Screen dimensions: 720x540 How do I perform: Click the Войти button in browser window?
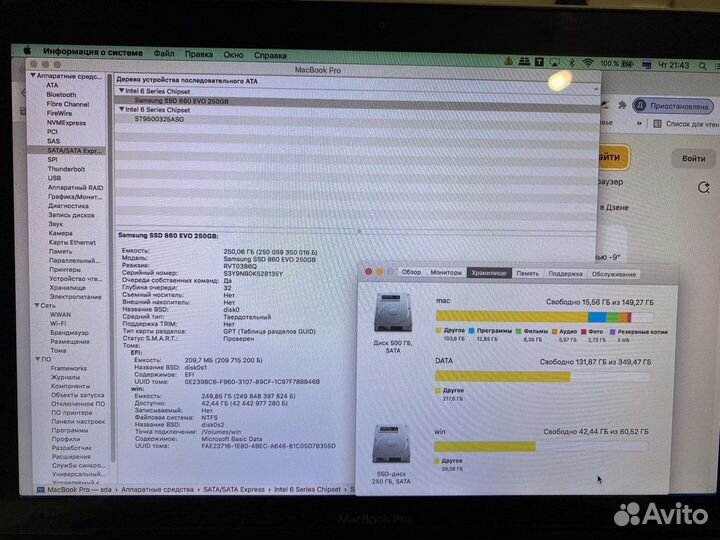(693, 158)
